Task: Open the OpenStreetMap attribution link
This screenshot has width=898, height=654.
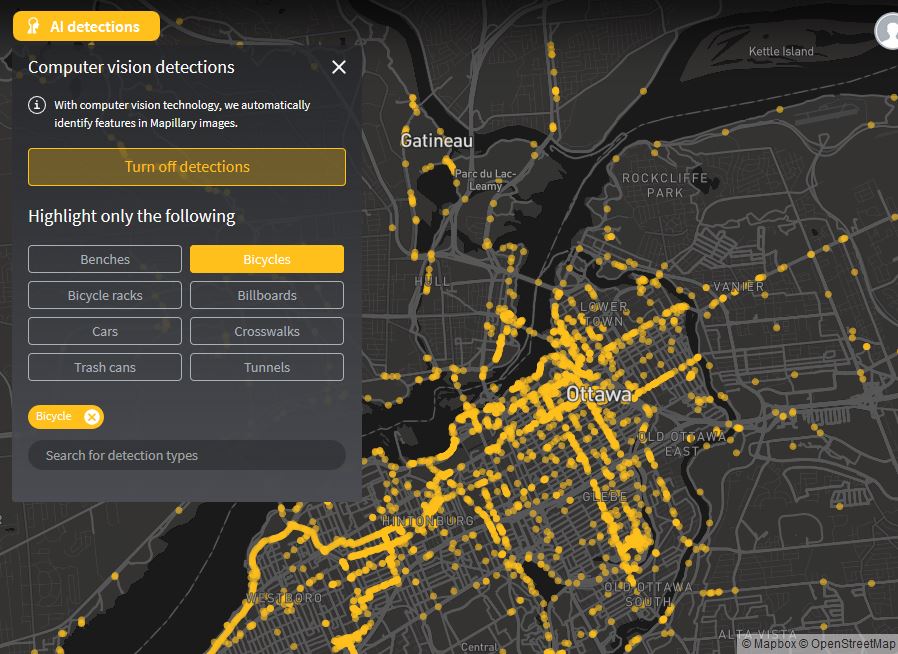Action: click(x=851, y=645)
